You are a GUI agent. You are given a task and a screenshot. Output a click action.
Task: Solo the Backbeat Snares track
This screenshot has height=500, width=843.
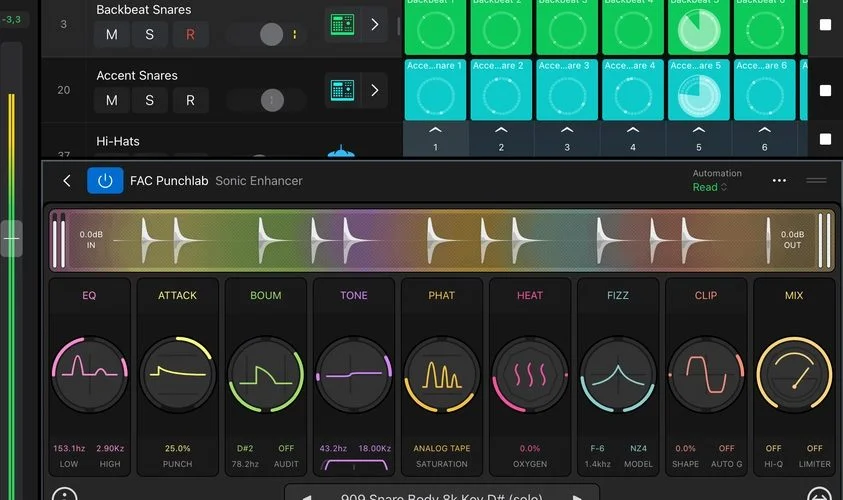click(x=149, y=34)
